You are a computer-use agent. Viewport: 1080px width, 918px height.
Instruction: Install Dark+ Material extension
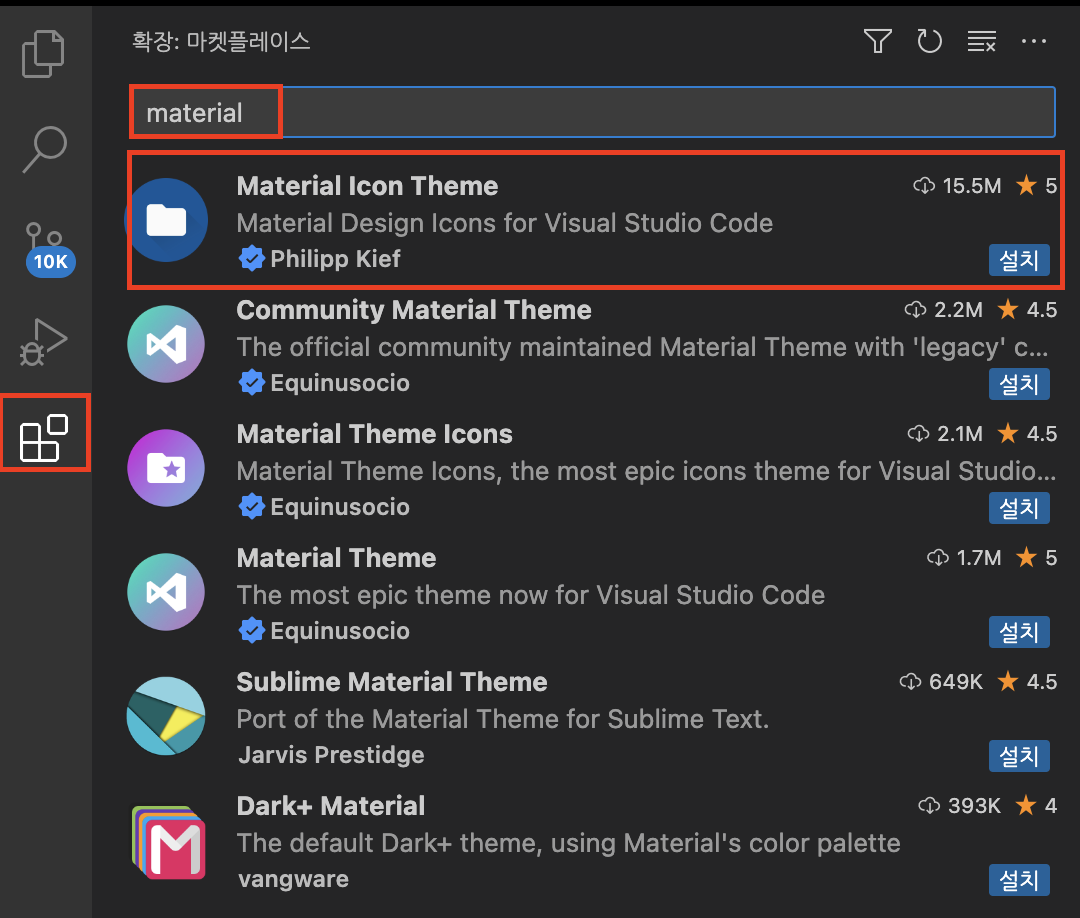coord(1019,880)
